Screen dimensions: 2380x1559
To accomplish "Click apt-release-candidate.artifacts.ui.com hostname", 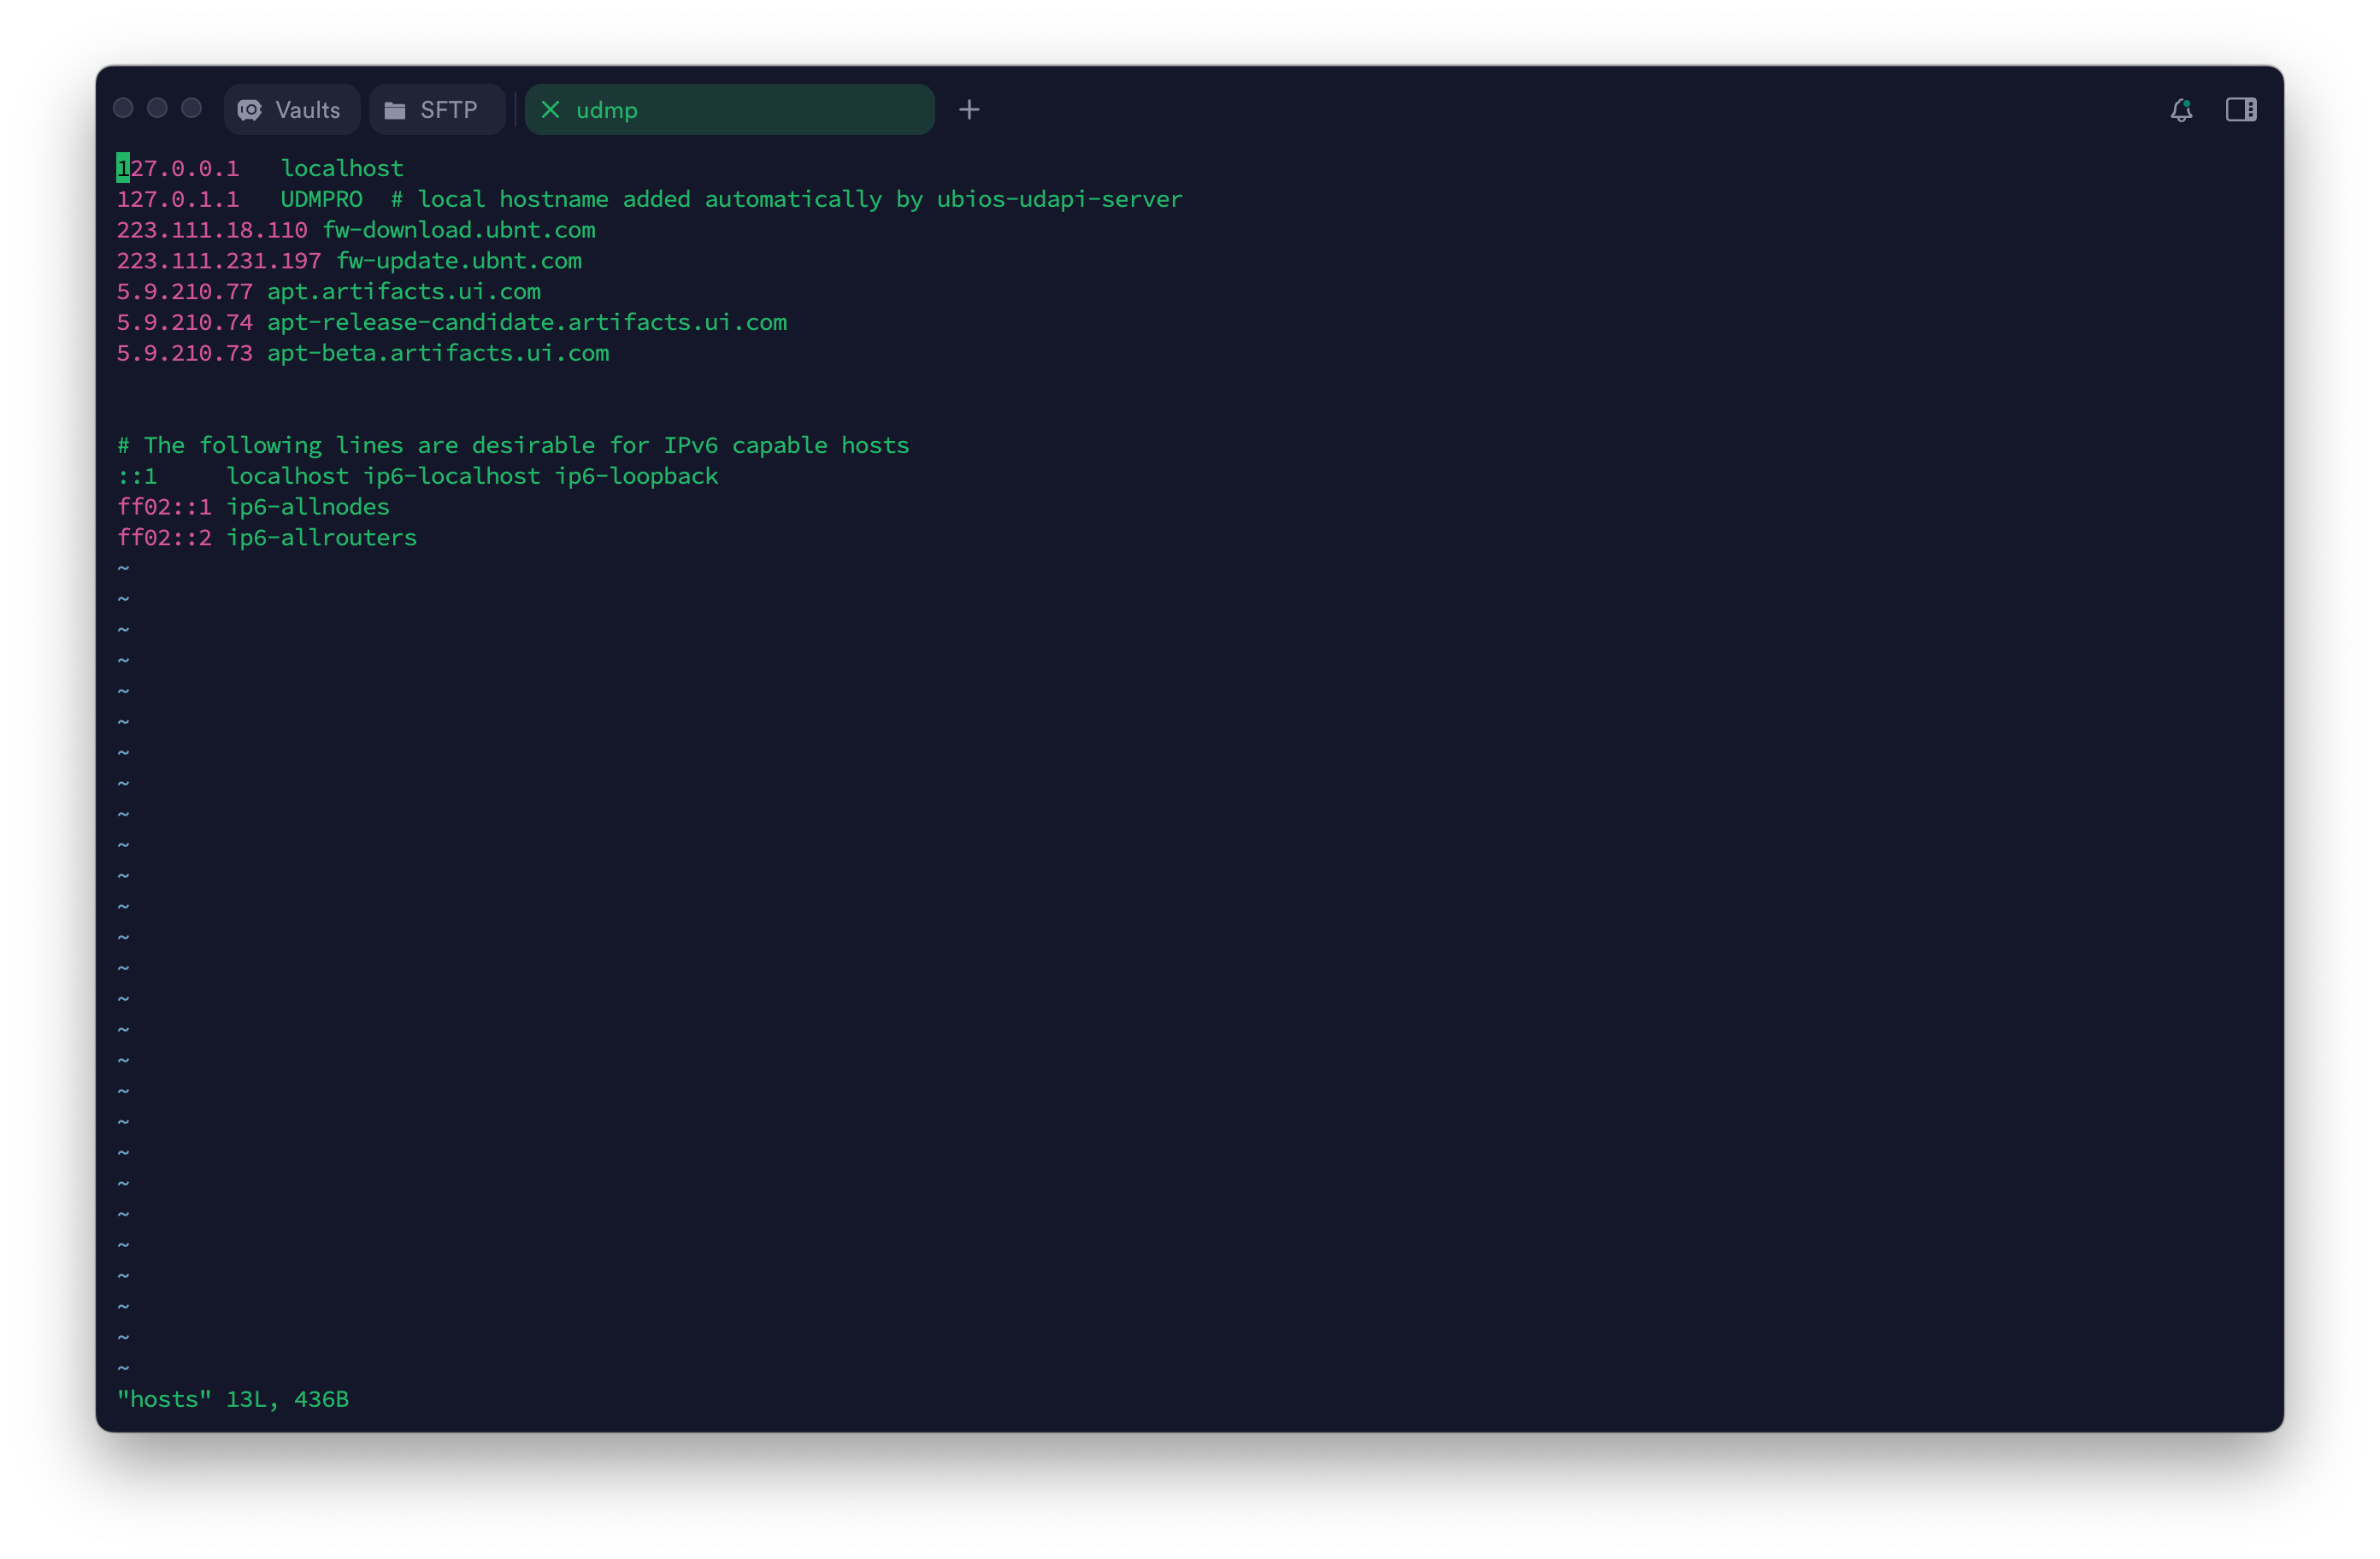I will tap(526, 322).
